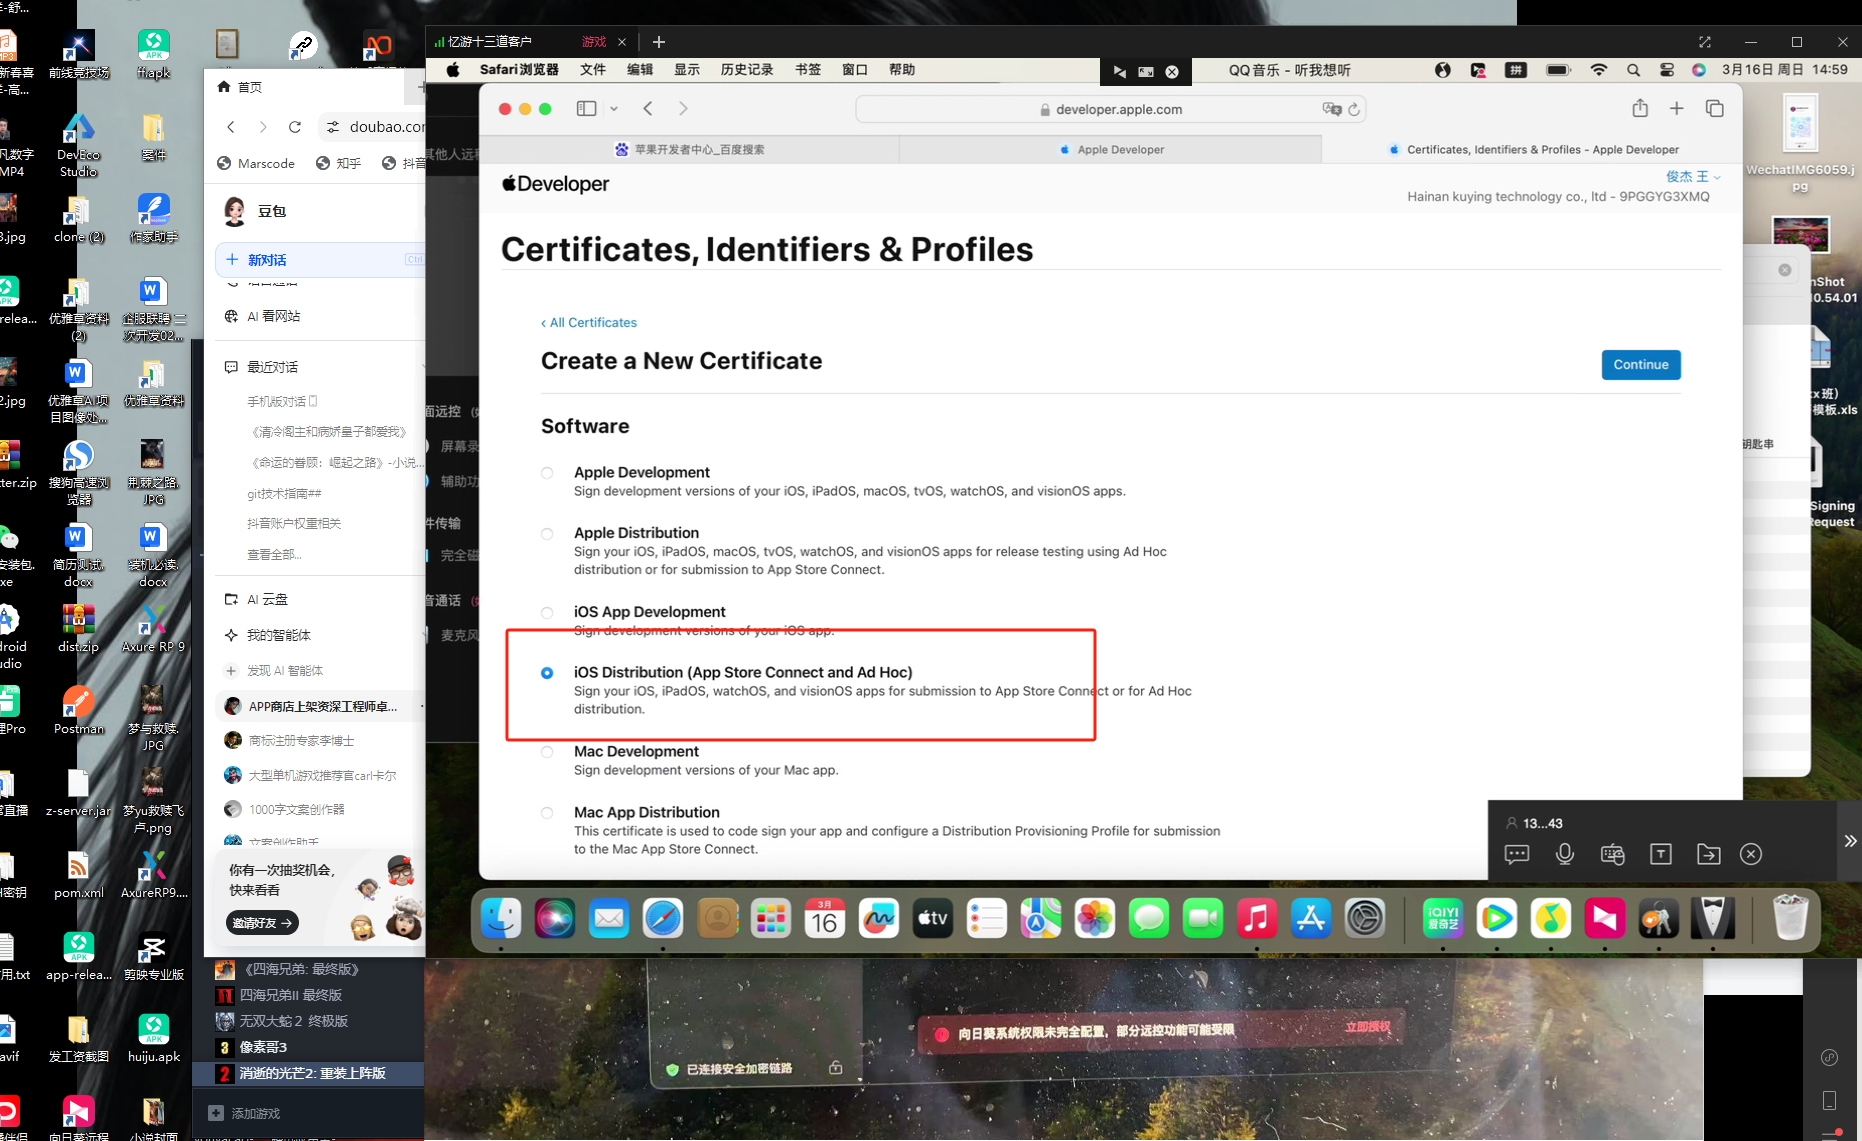Click the Wi-Fi status icon
The height and width of the screenshot is (1141, 1862).
(1599, 70)
